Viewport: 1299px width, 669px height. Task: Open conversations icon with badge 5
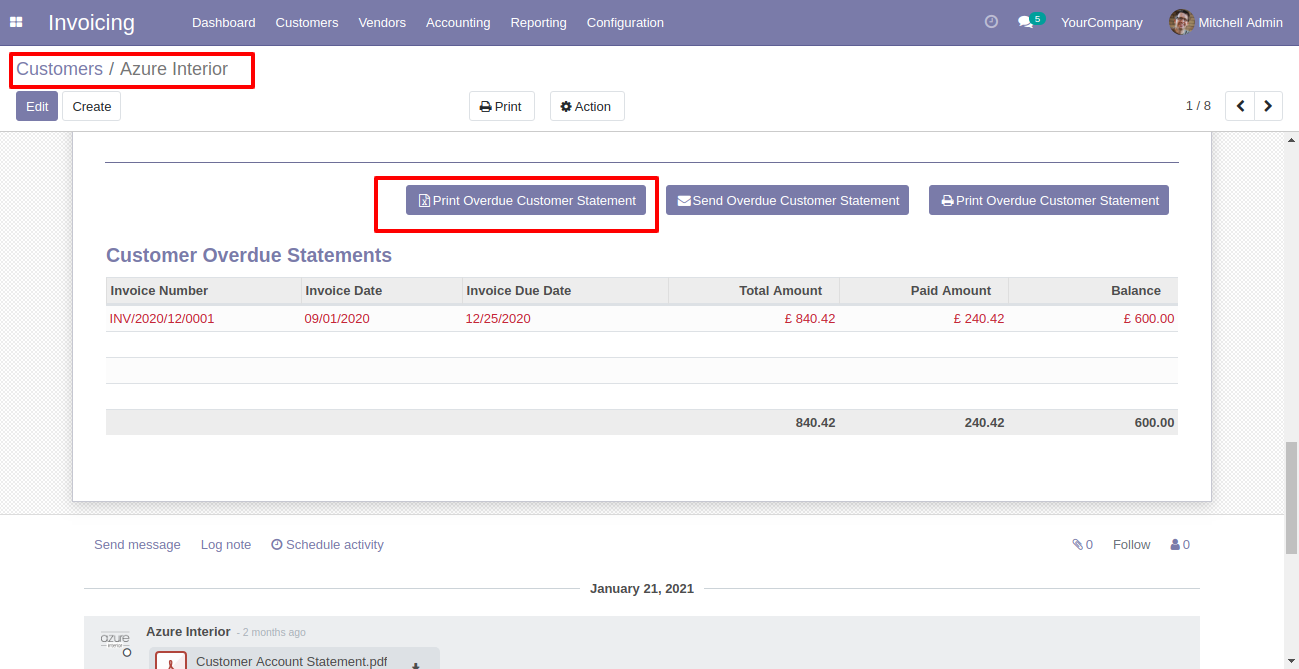tap(1030, 21)
